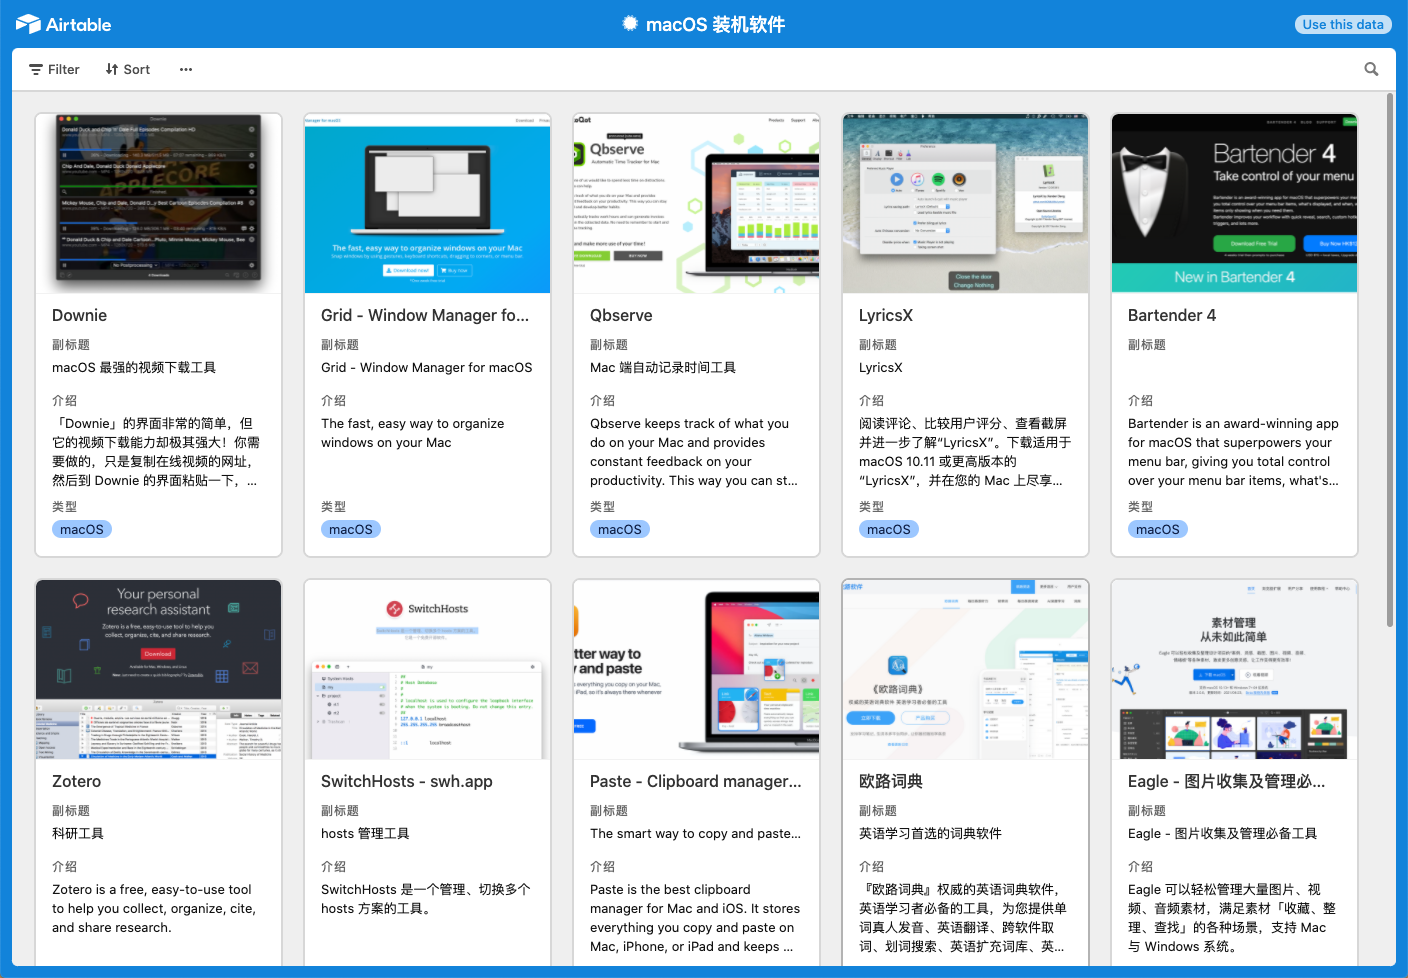
Task: Click the macOS tag on Qbserve card
Action: pos(620,529)
